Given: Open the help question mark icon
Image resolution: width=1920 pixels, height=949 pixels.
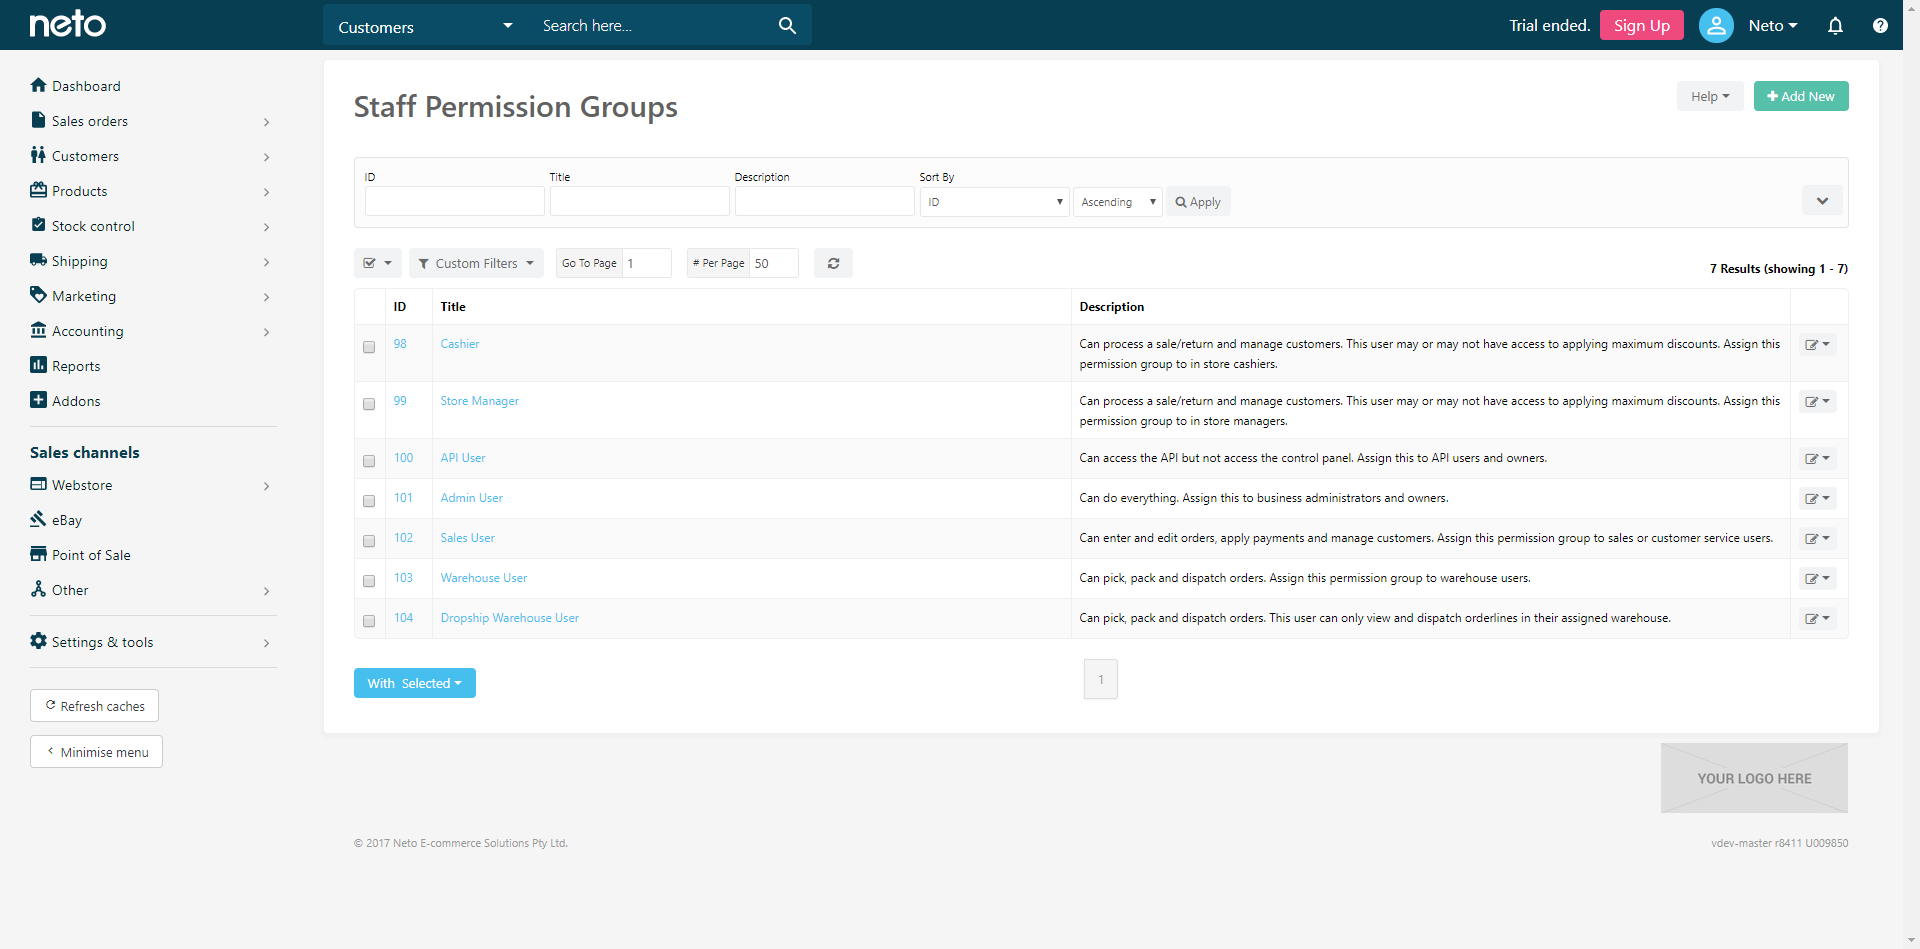Looking at the screenshot, I should [1880, 26].
